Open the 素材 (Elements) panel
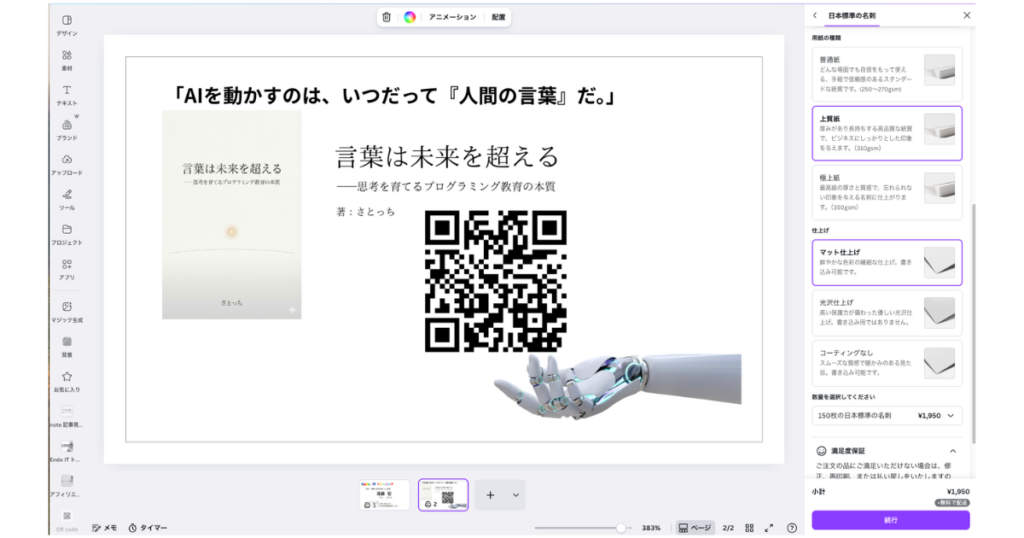Image resolution: width=1024 pixels, height=538 pixels. click(x=66, y=59)
